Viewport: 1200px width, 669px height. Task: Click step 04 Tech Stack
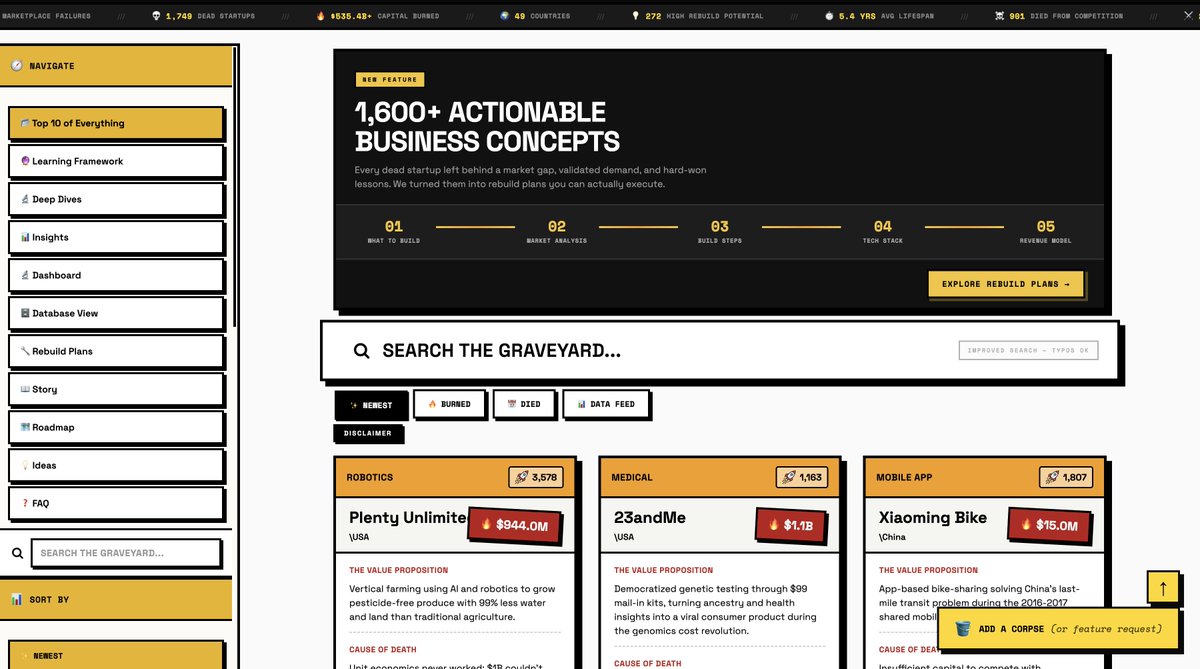[882, 232]
